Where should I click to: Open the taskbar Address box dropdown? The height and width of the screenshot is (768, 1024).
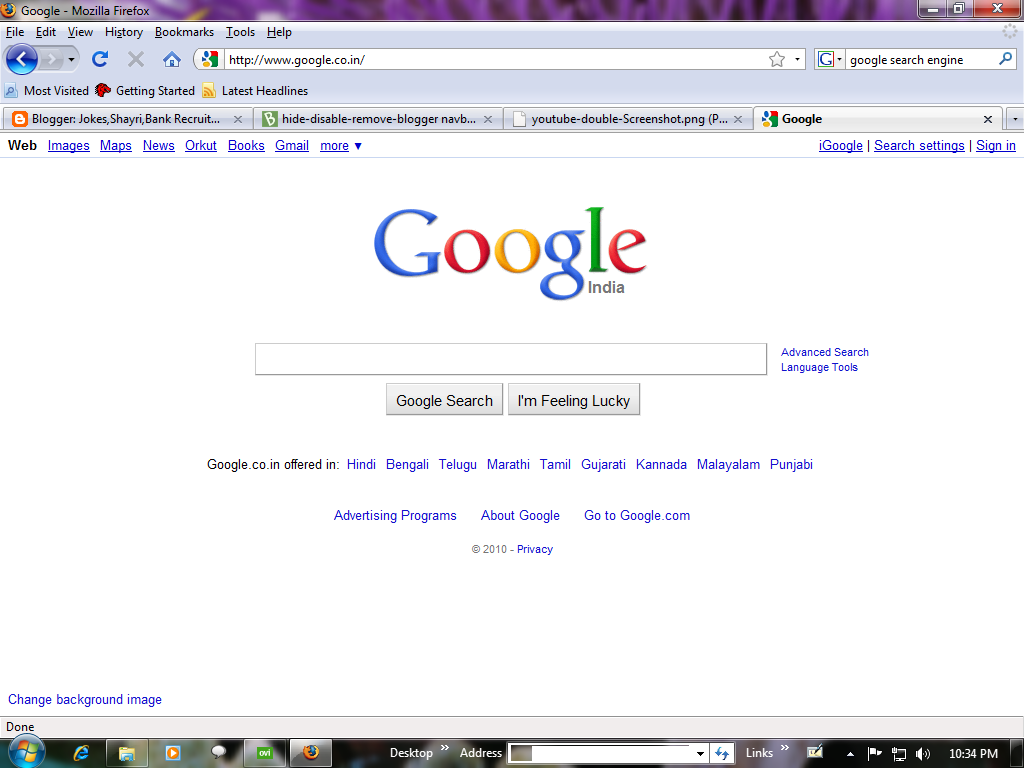tap(700, 754)
